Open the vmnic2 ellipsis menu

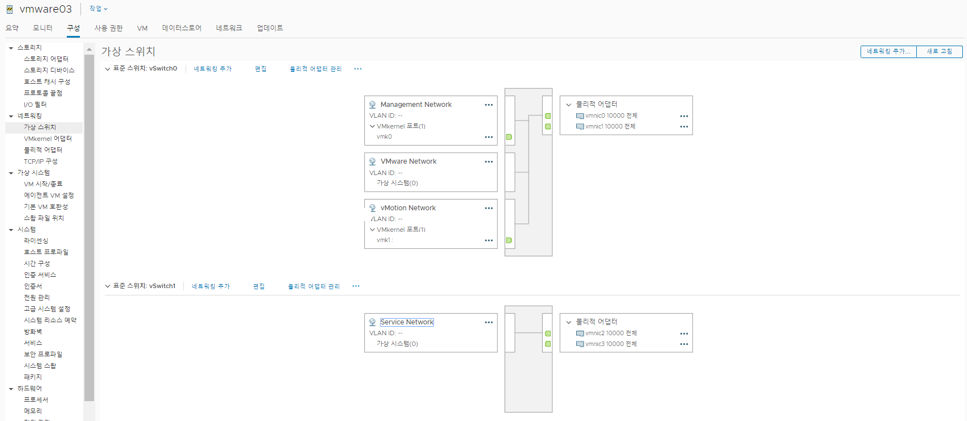[684, 333]
